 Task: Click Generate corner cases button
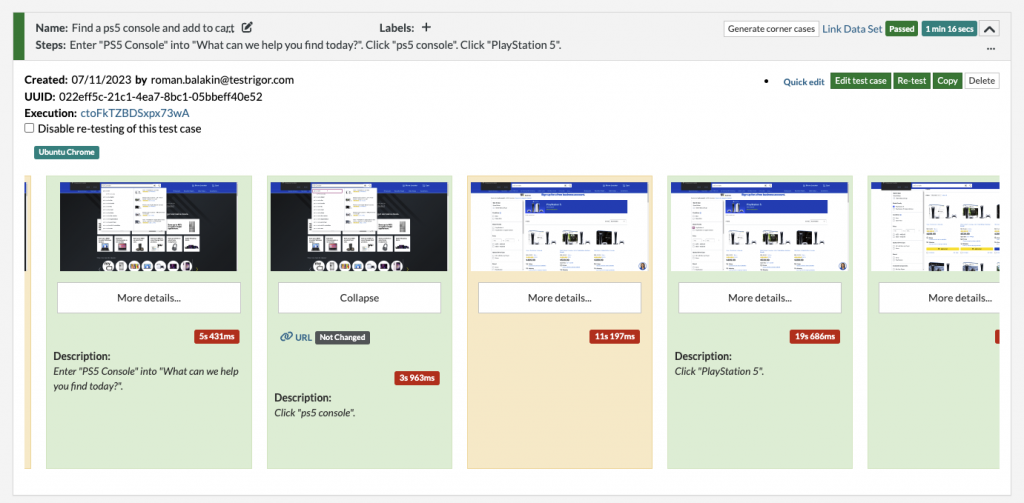[770, 29]
